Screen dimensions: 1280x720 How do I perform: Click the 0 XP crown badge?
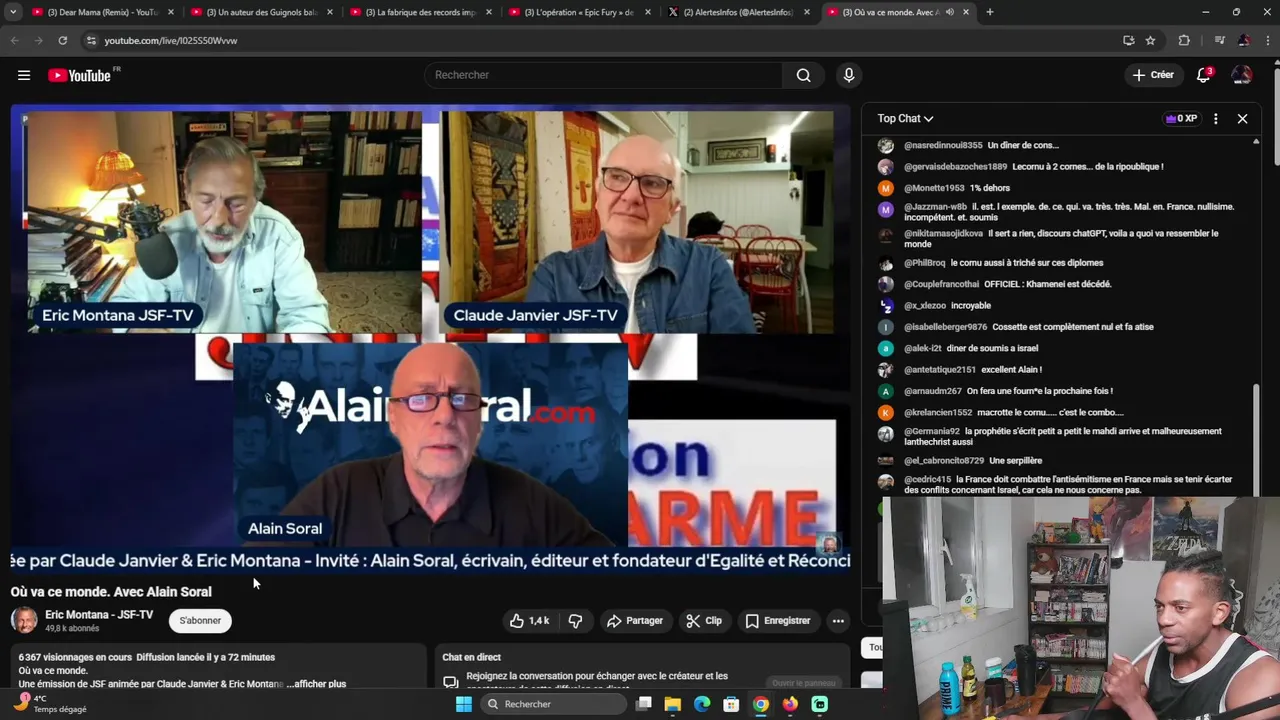pyautogui.click(x=1181, y=118)
